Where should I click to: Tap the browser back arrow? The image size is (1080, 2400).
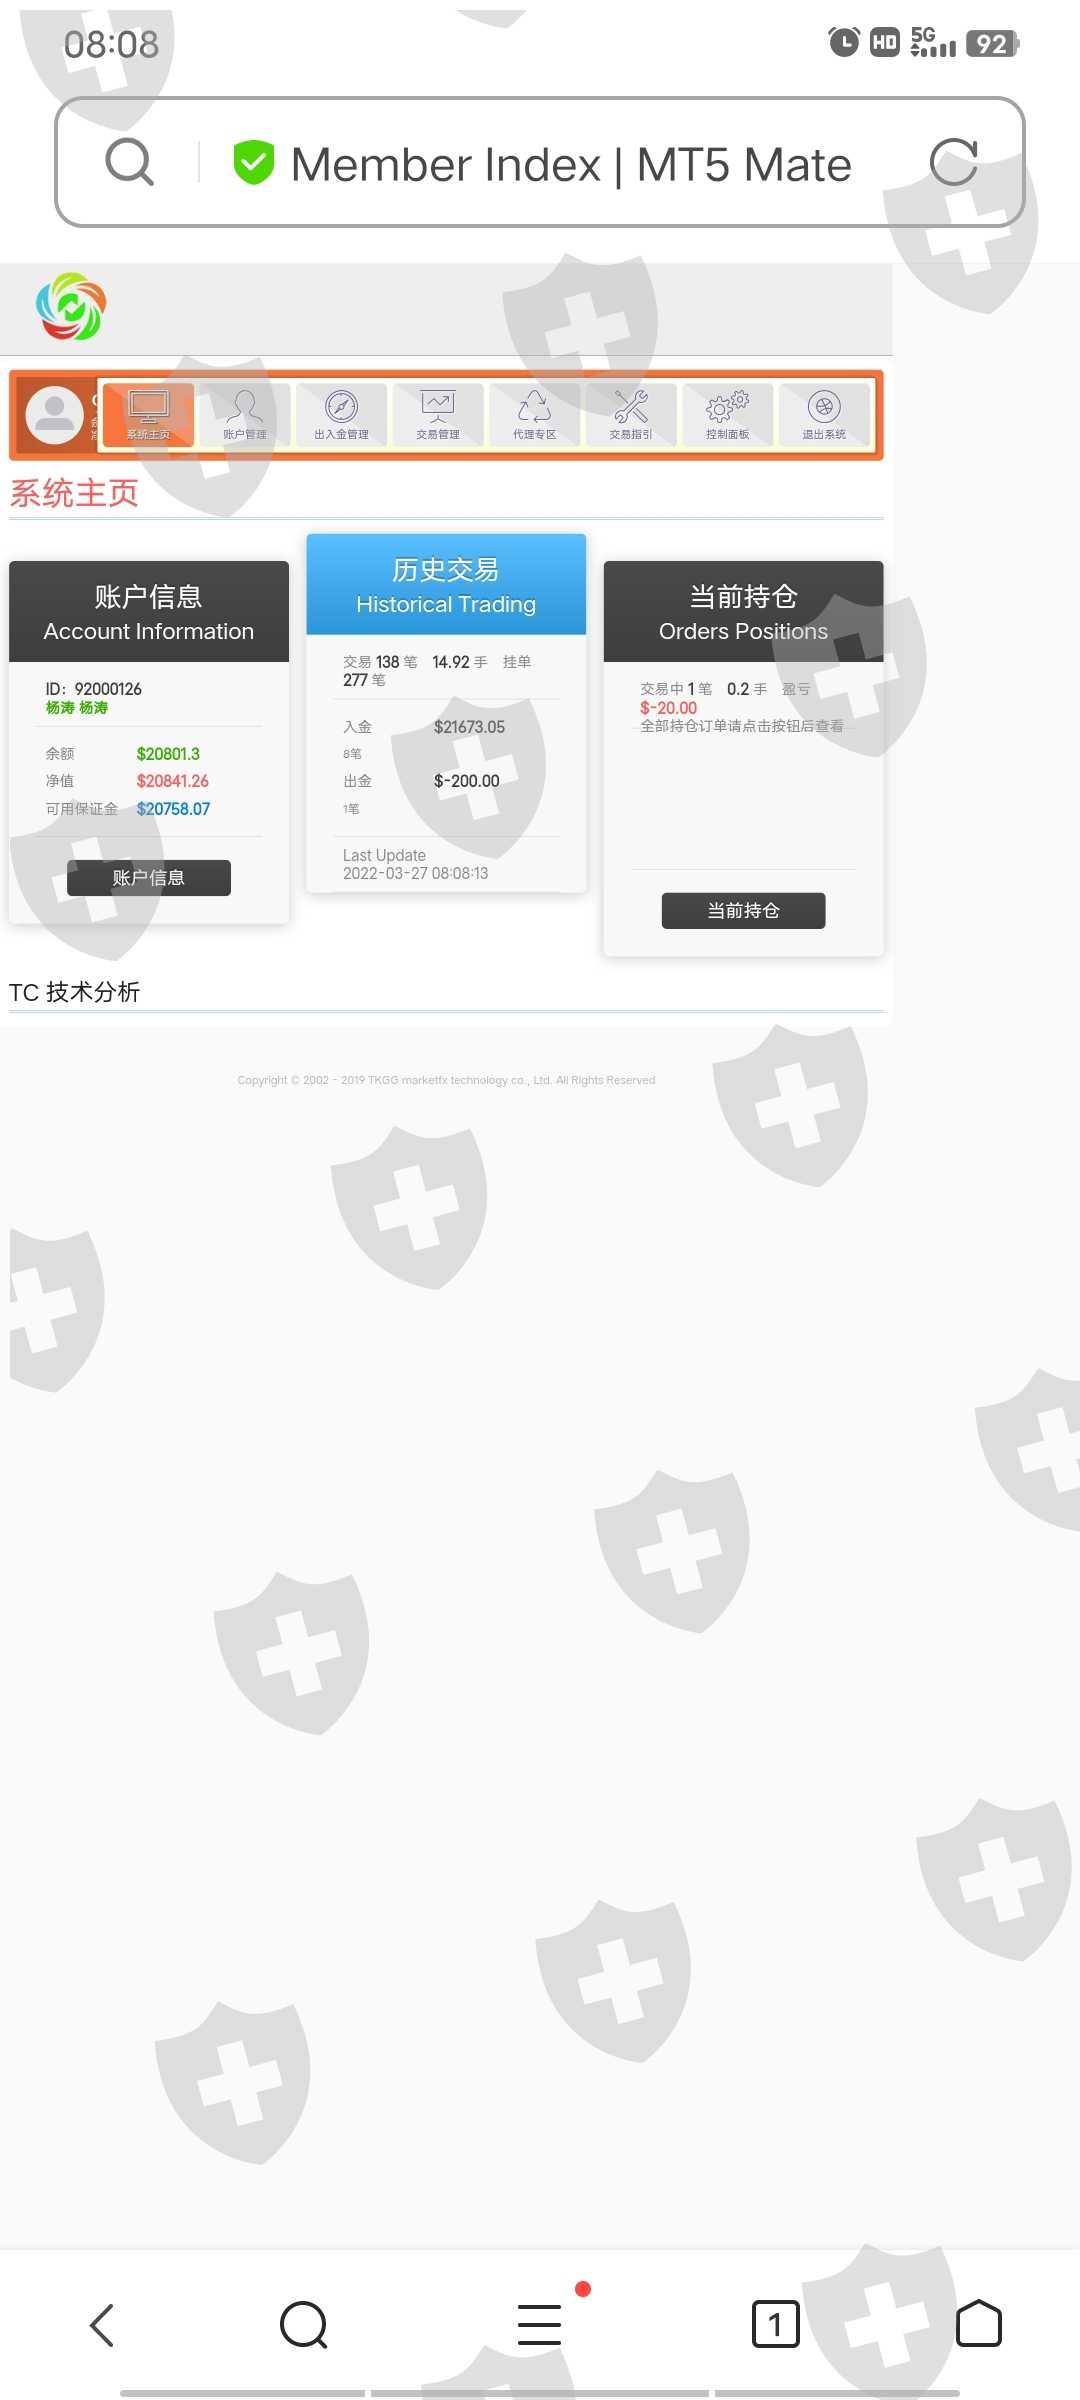(102, 2325)
